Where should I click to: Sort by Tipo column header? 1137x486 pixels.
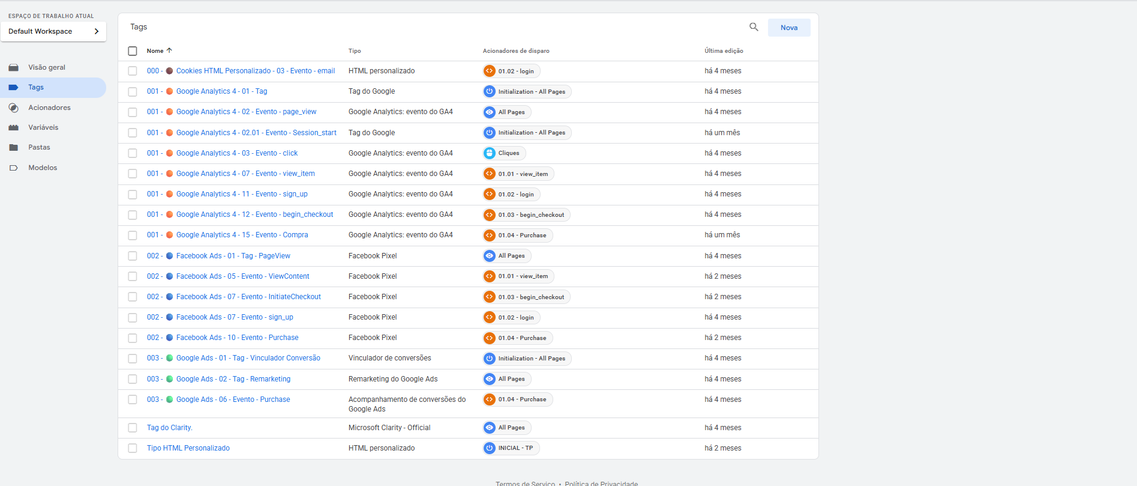(355, 51)
